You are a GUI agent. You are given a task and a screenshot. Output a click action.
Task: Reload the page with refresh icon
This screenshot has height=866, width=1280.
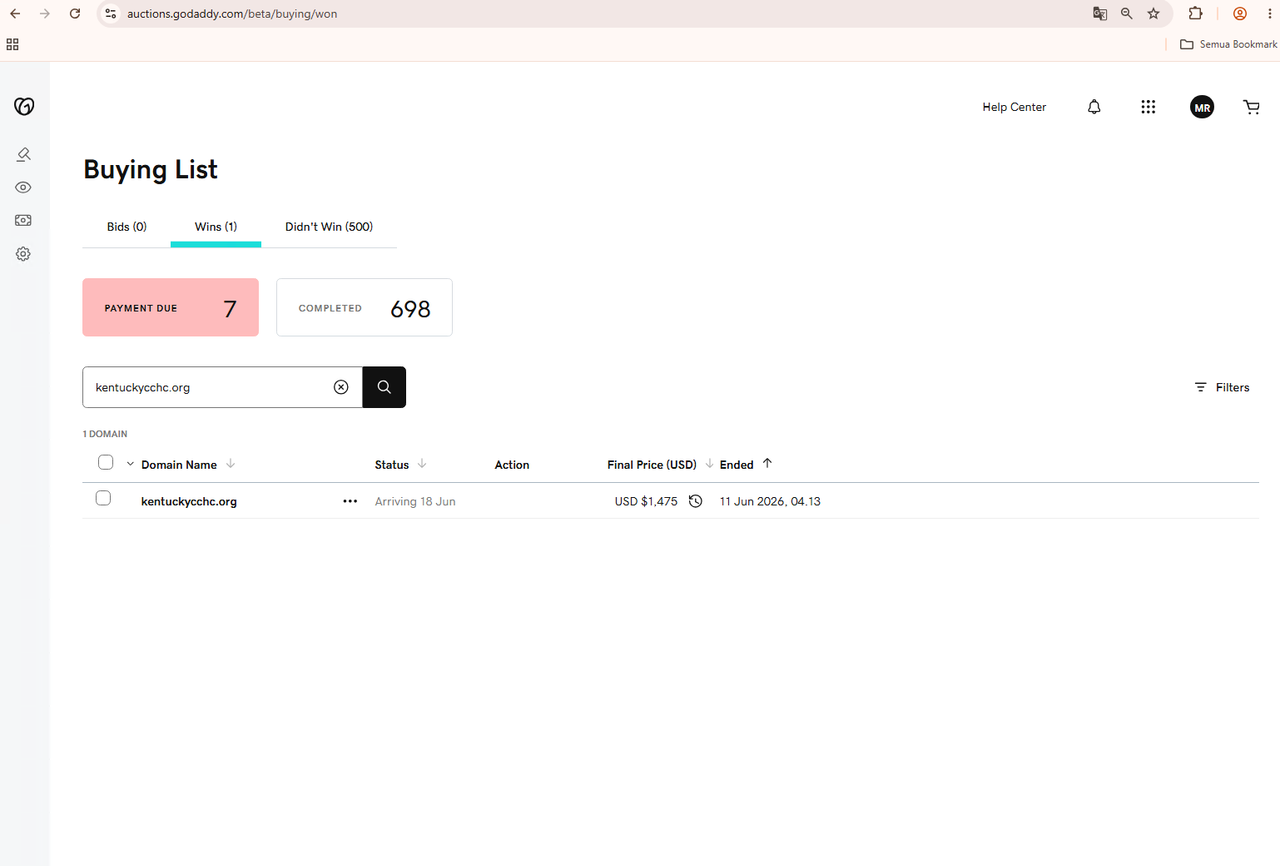pos(75,14)
